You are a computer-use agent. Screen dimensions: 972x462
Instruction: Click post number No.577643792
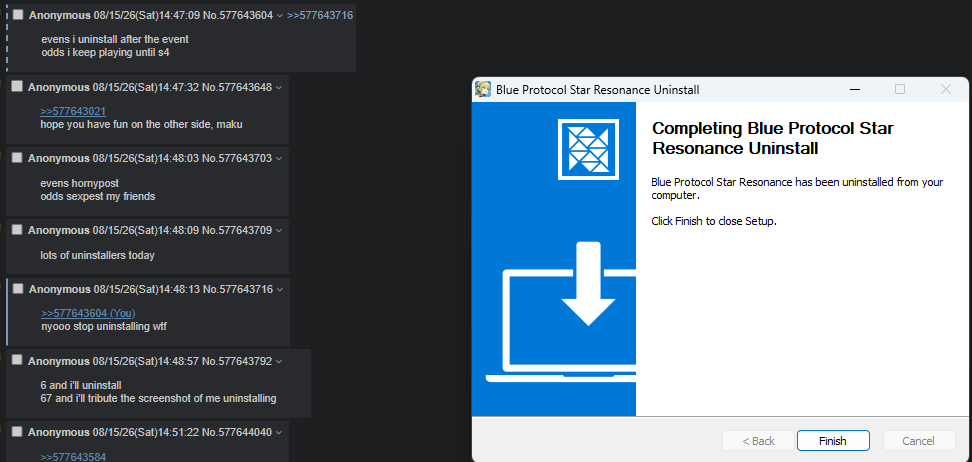pyautogui.click(x=237, y=361)
